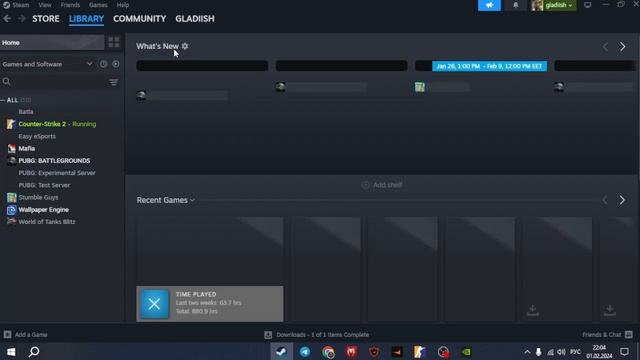Open Windows notification center
The width and height of the screenshot is (640, 360).
pos(624,352)
